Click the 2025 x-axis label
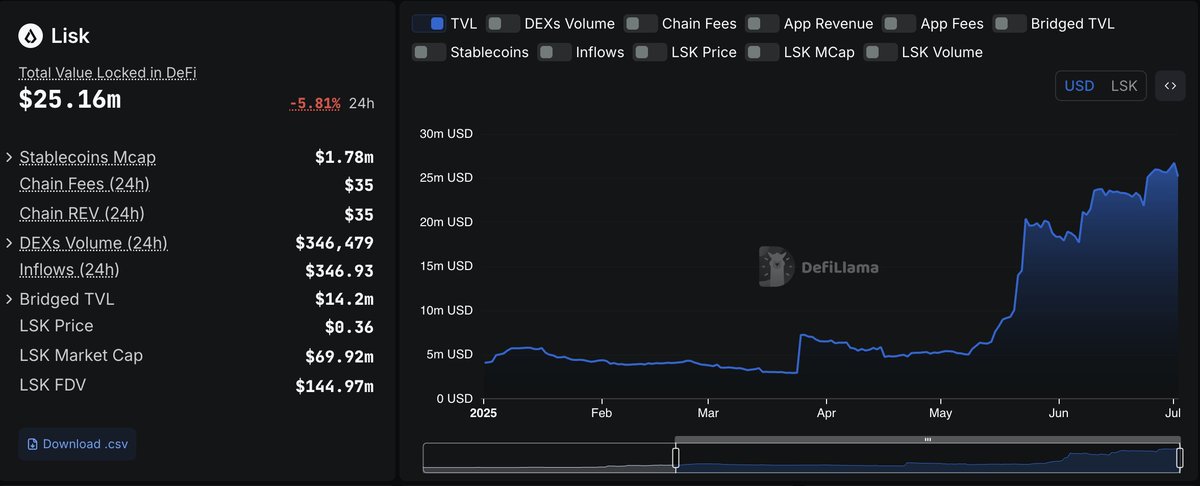 pyautogui.click(x=483, y=412)
